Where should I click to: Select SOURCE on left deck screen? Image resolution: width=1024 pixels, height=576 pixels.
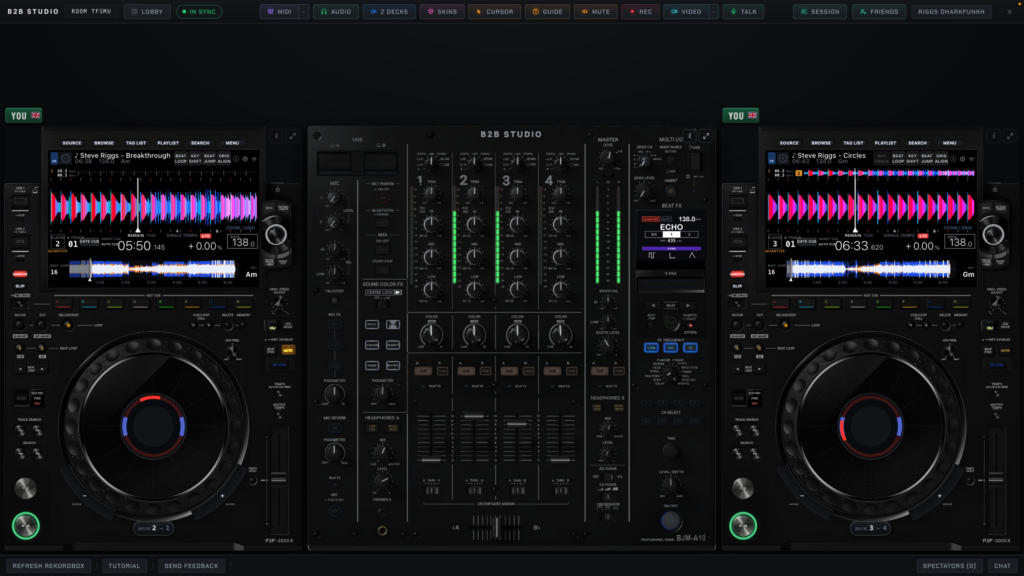pyautogui.click(x=72, y=143)
